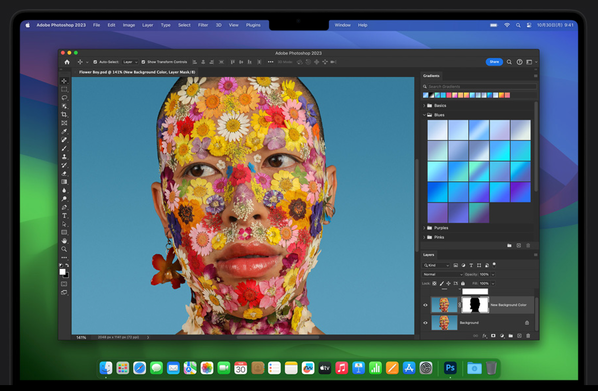Hide the Background layer
The image size is (598, 391).
(425, 323)
